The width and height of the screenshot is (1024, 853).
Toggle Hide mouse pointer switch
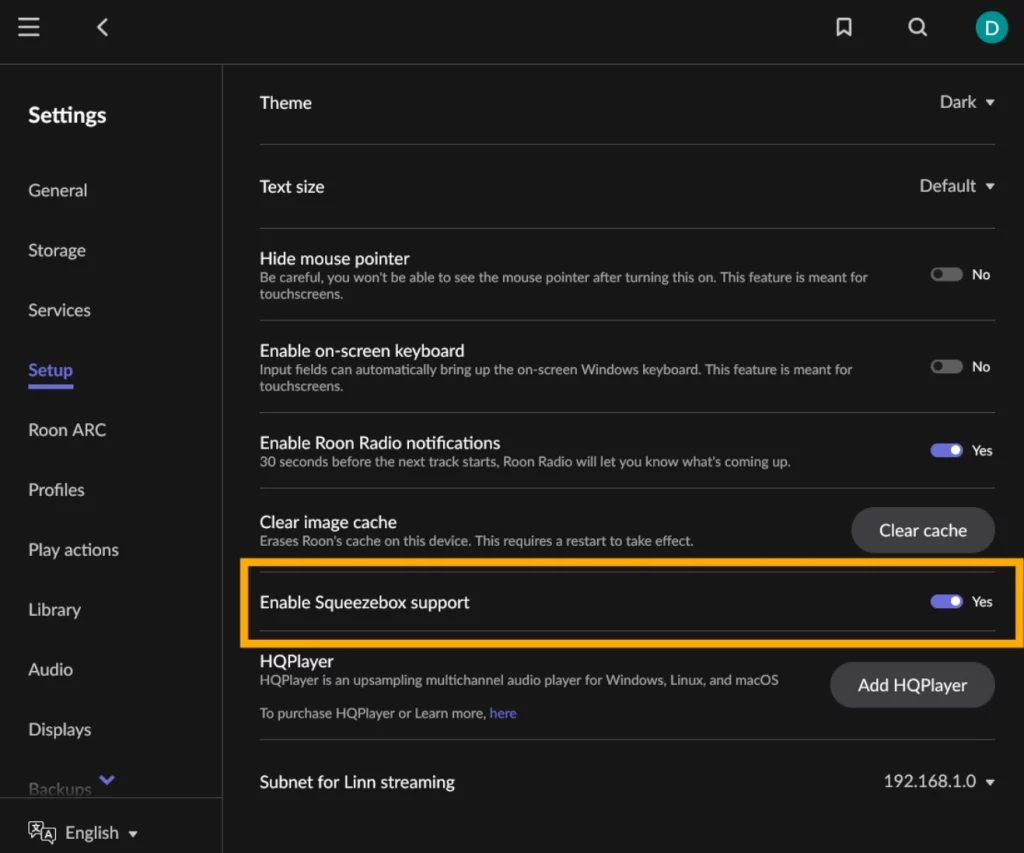946,274
